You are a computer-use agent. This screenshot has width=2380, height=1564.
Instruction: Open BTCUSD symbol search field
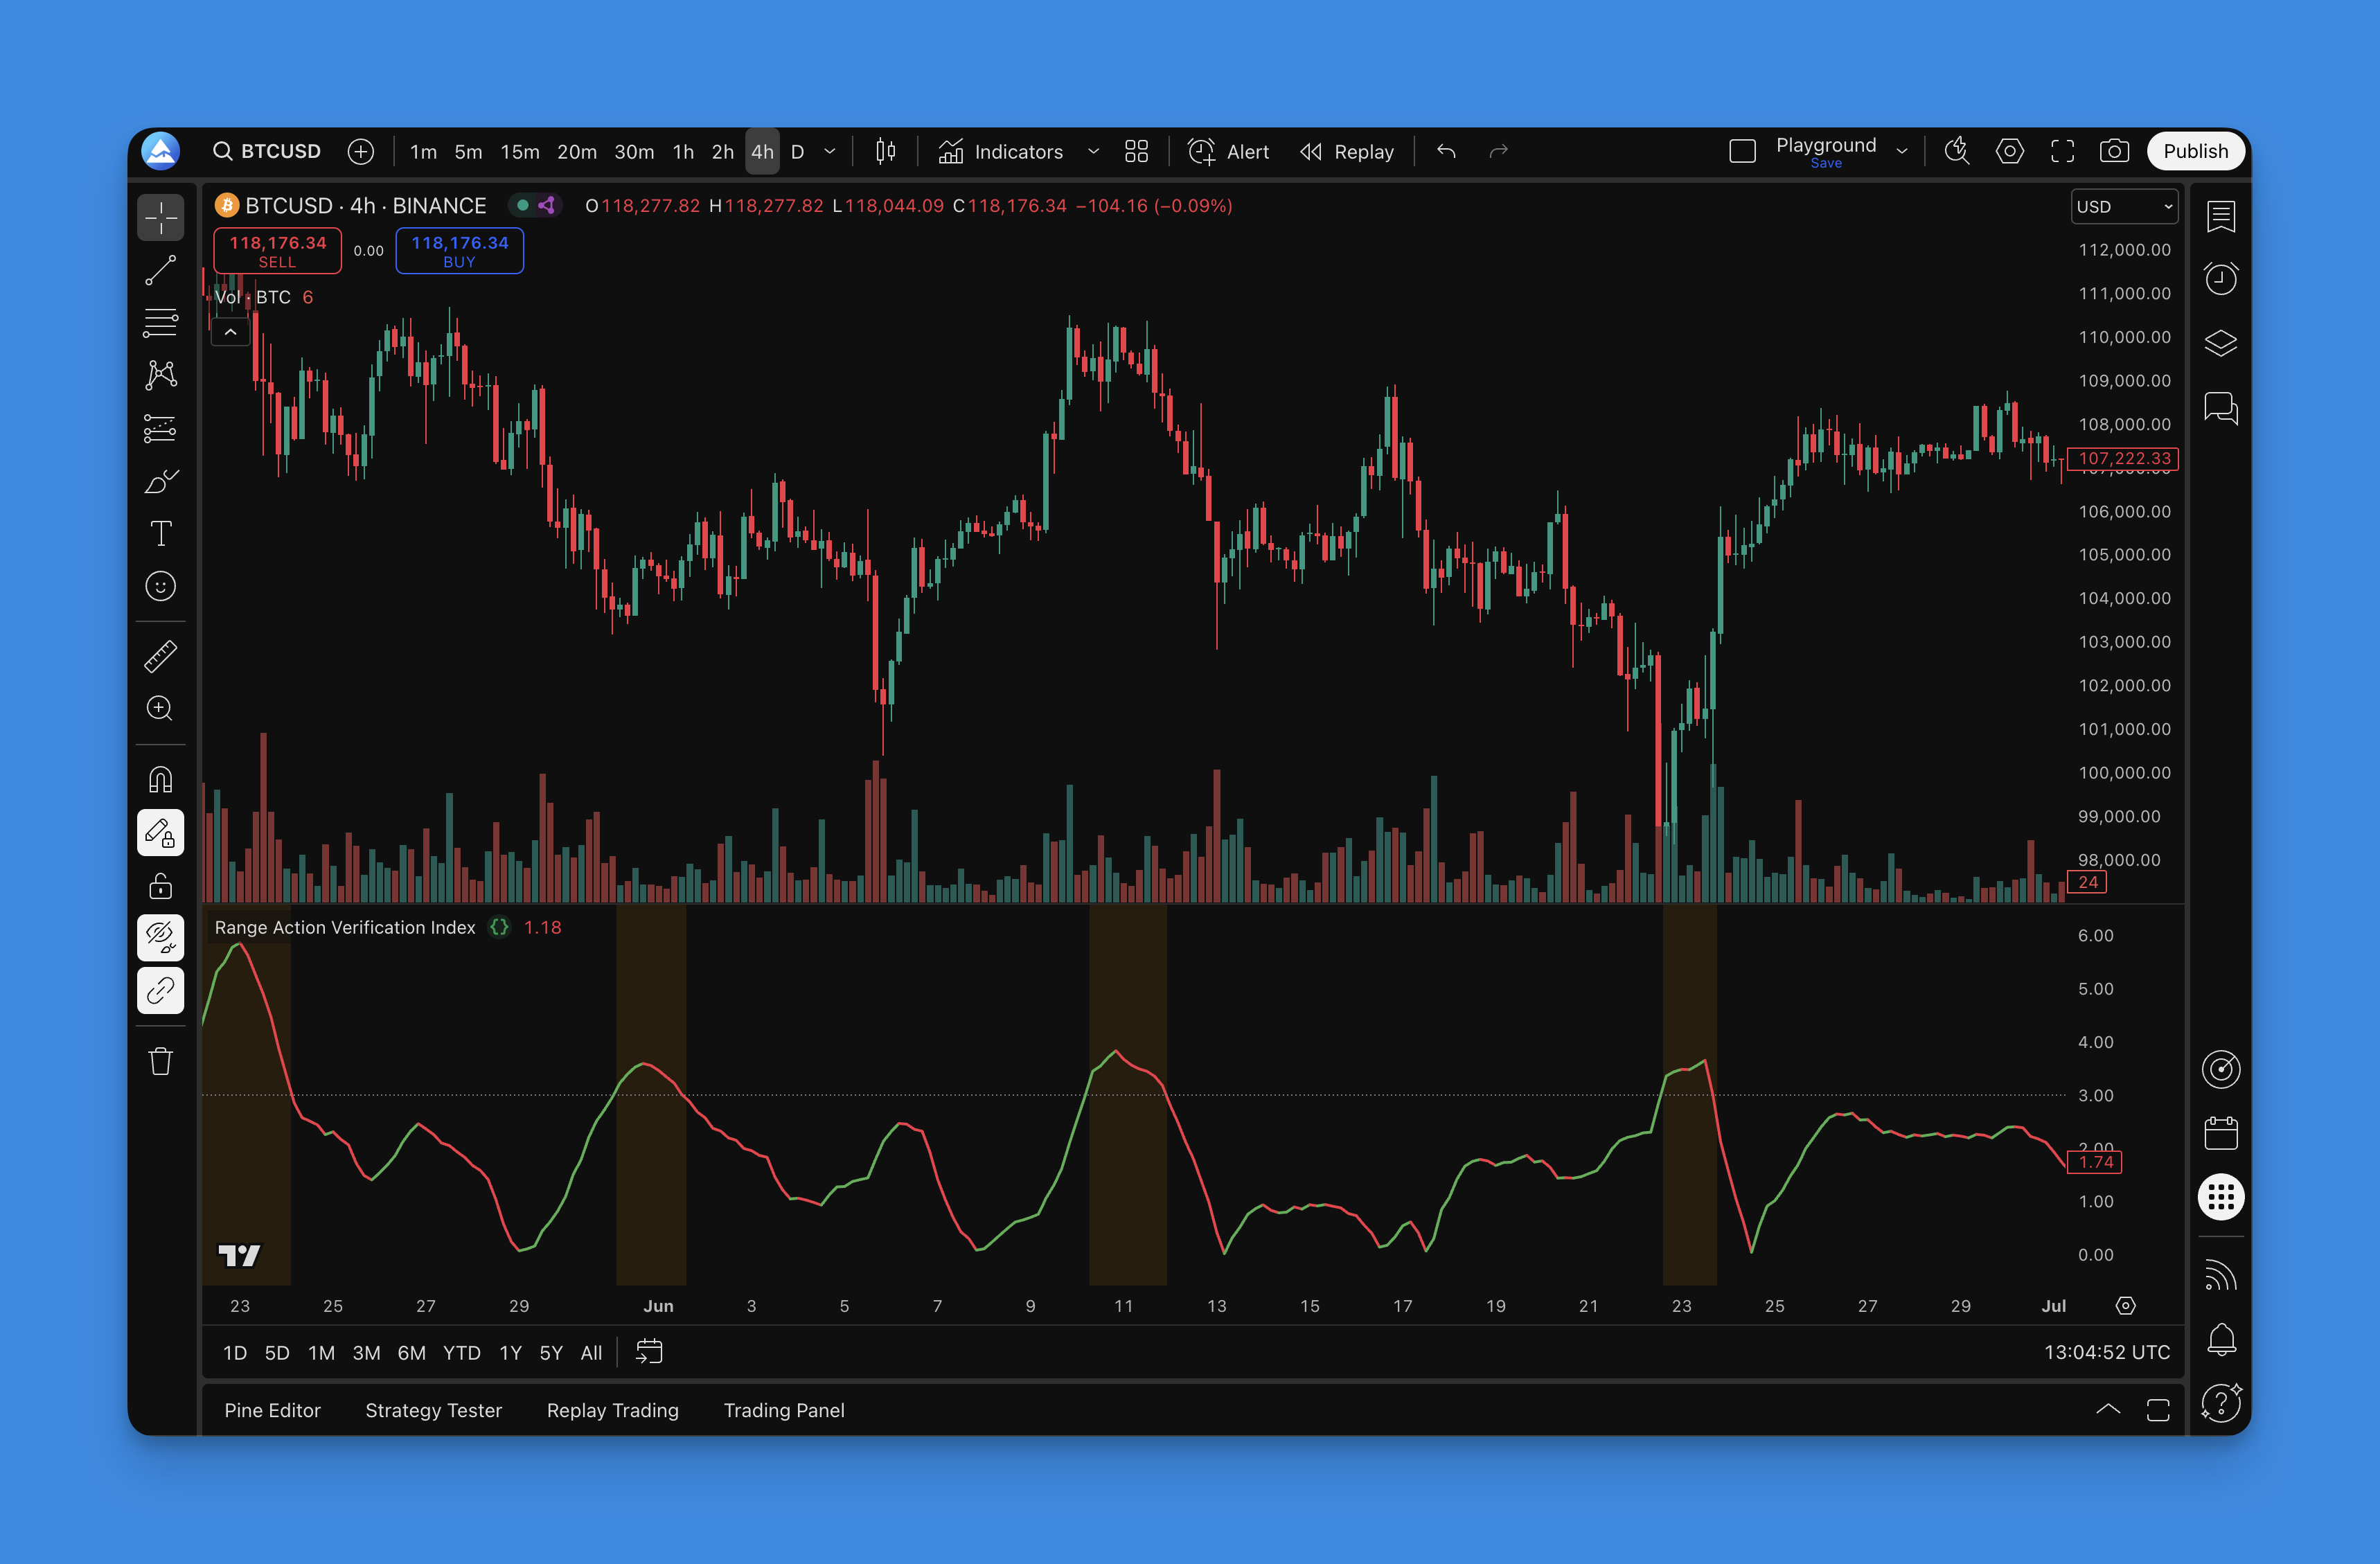267,151
